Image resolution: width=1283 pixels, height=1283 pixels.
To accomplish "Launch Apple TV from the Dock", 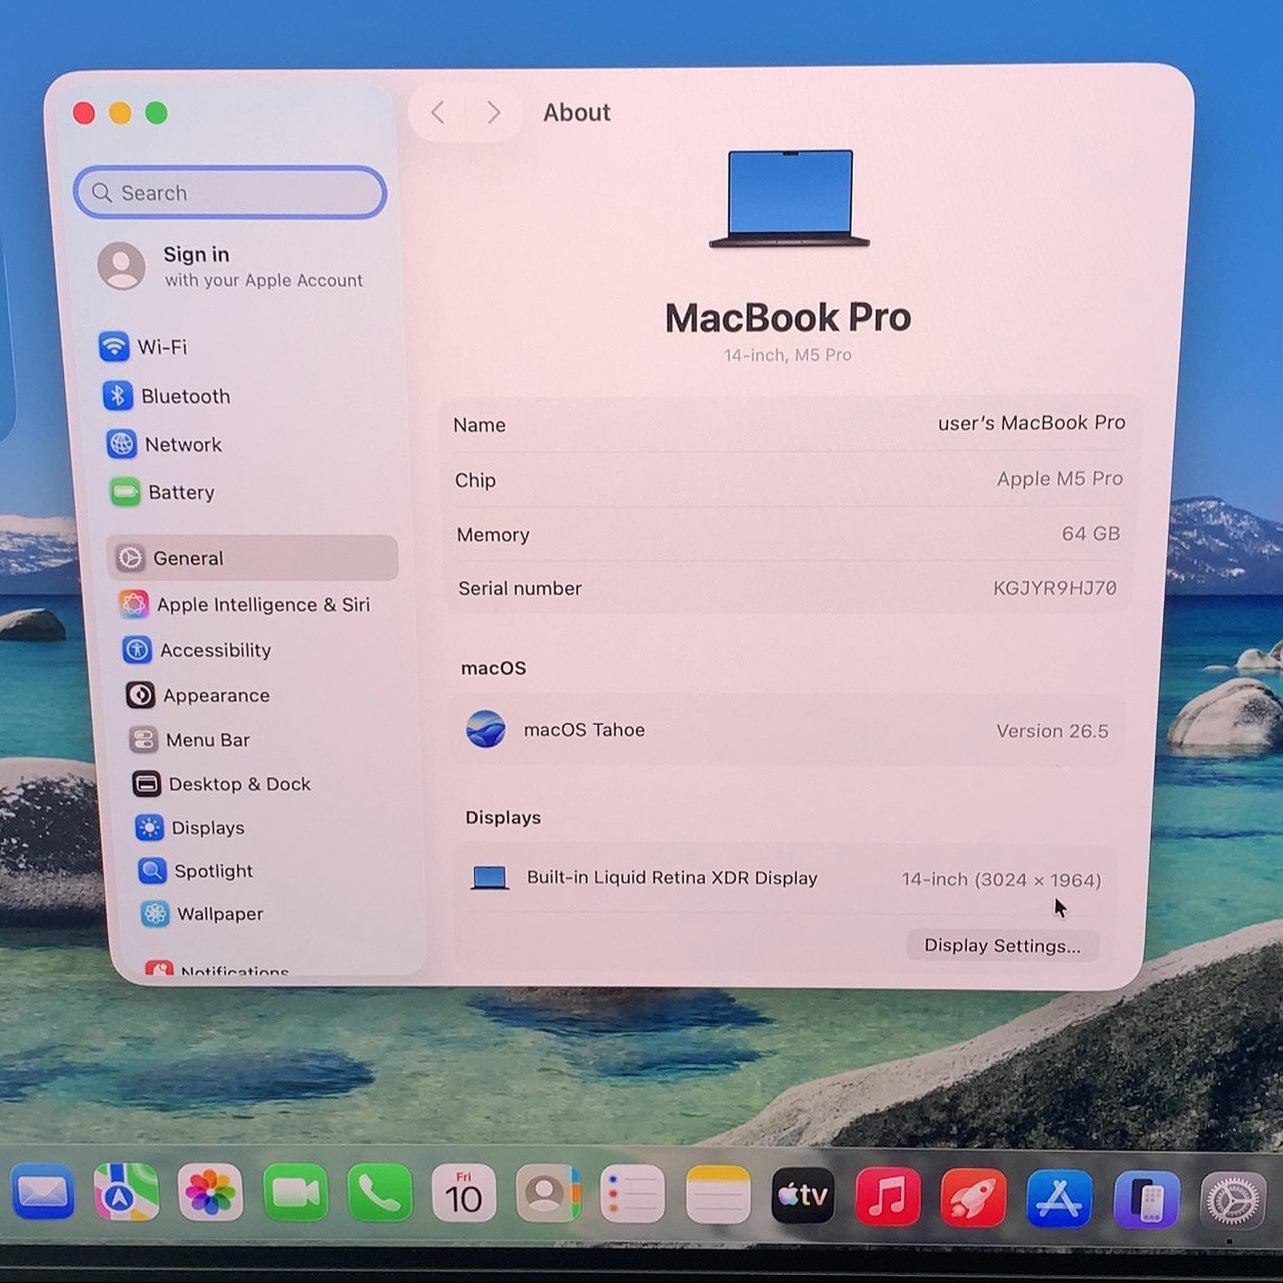I will click(x=803, y=1195).
